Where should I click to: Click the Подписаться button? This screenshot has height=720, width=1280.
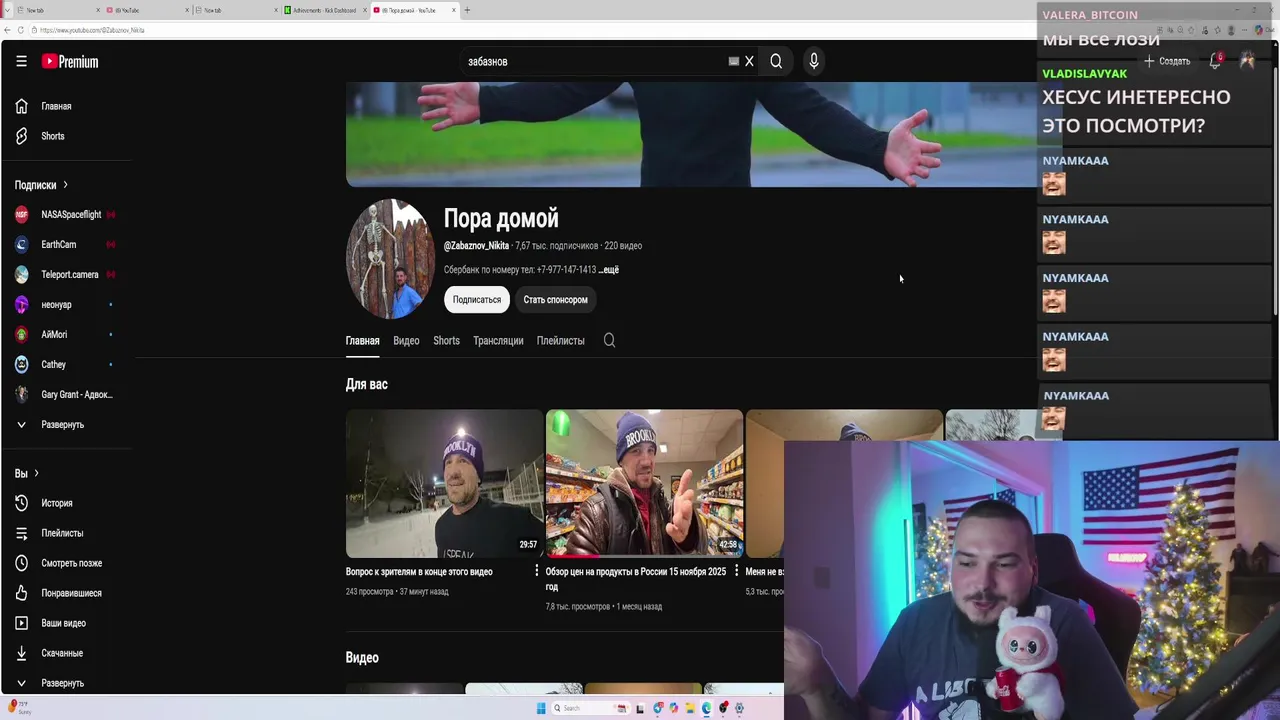tap(476, 300)
